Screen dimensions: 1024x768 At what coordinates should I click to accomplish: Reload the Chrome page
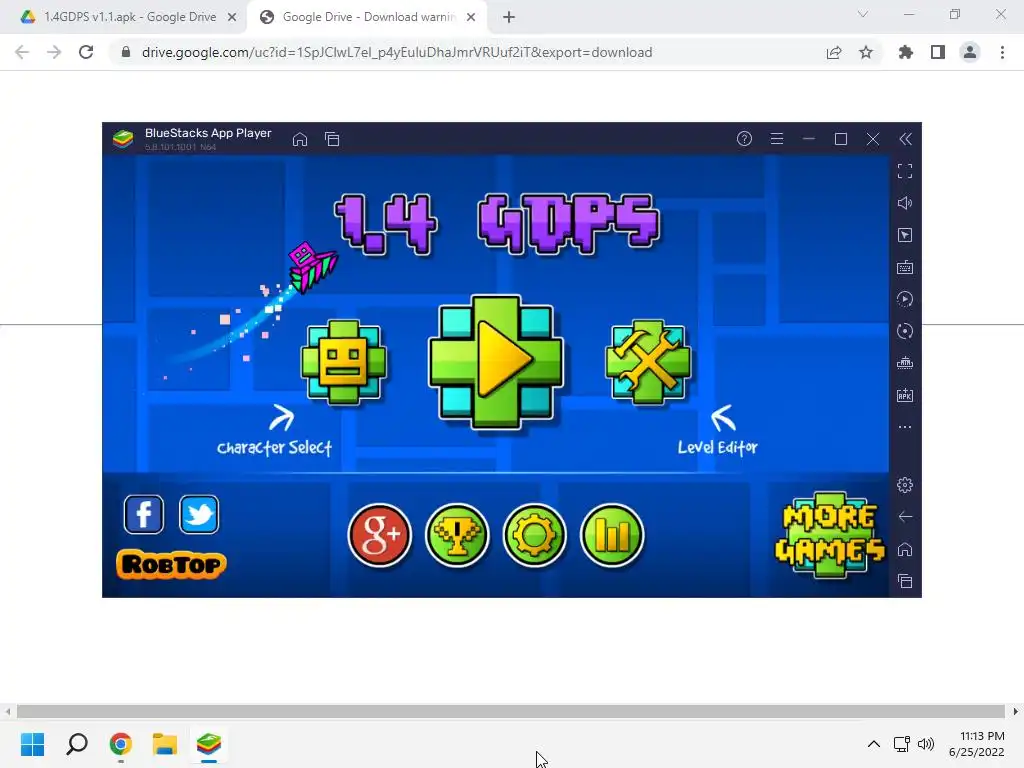[86, 52]
